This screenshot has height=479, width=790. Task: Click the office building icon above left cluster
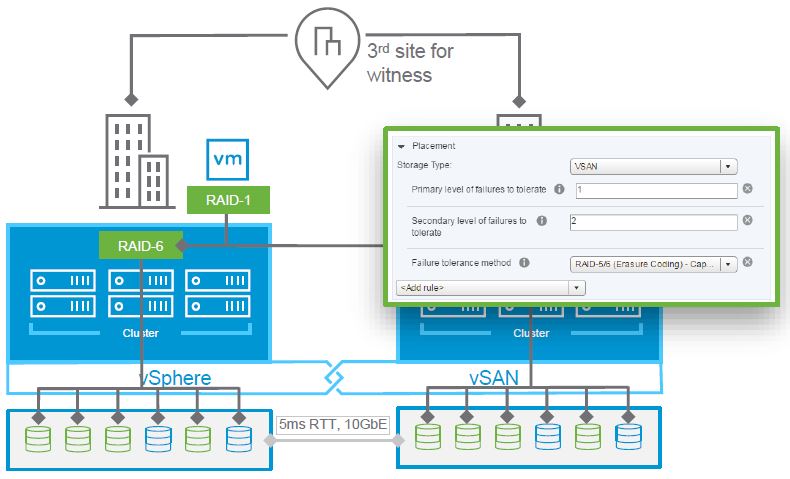tap(137, 161)
